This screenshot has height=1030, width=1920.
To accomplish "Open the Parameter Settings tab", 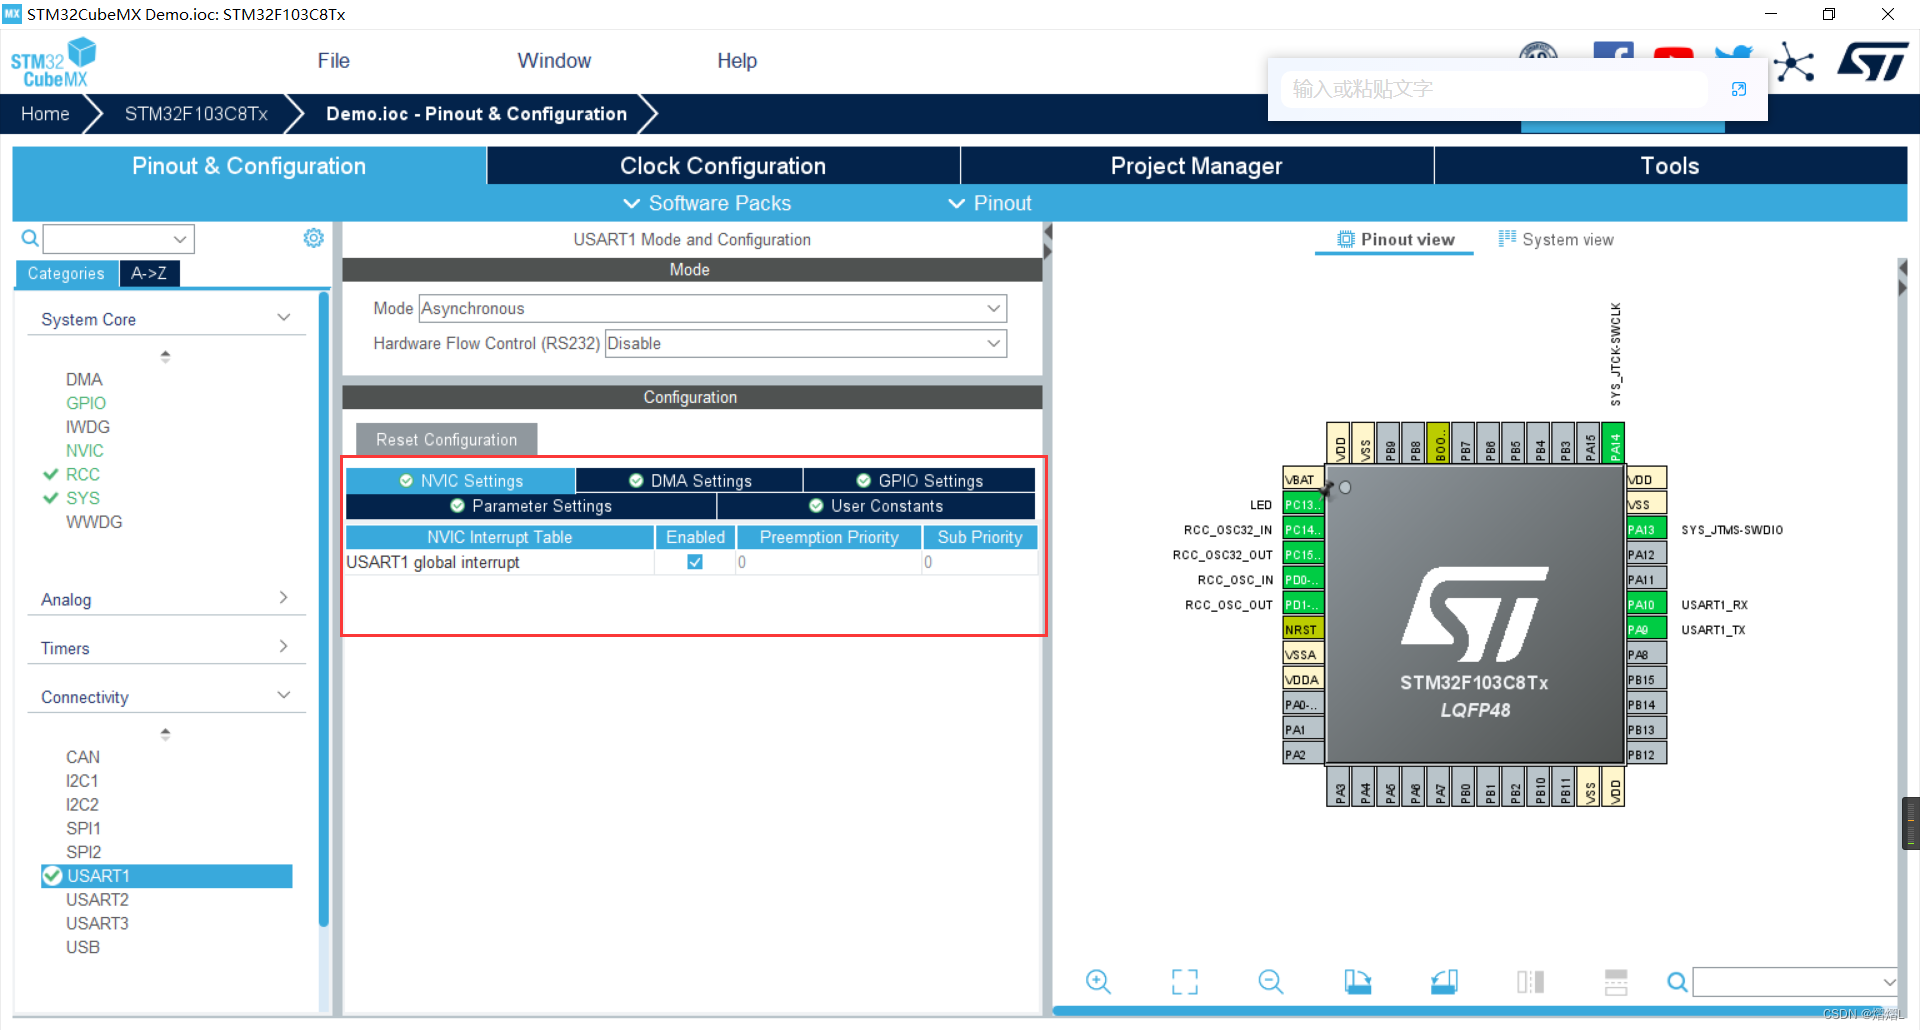I will pos(531,506).
